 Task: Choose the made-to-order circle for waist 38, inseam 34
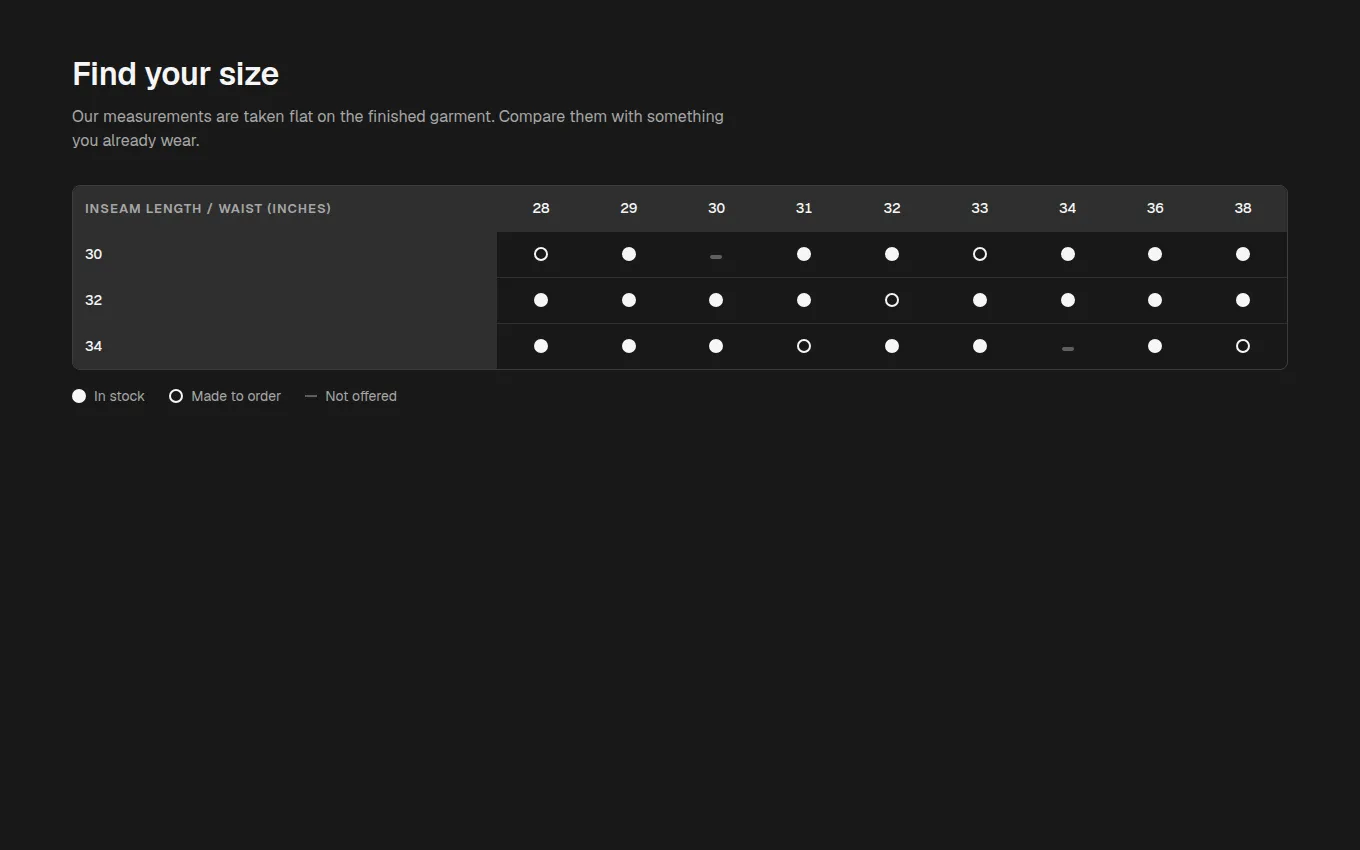coord(1243,346)
